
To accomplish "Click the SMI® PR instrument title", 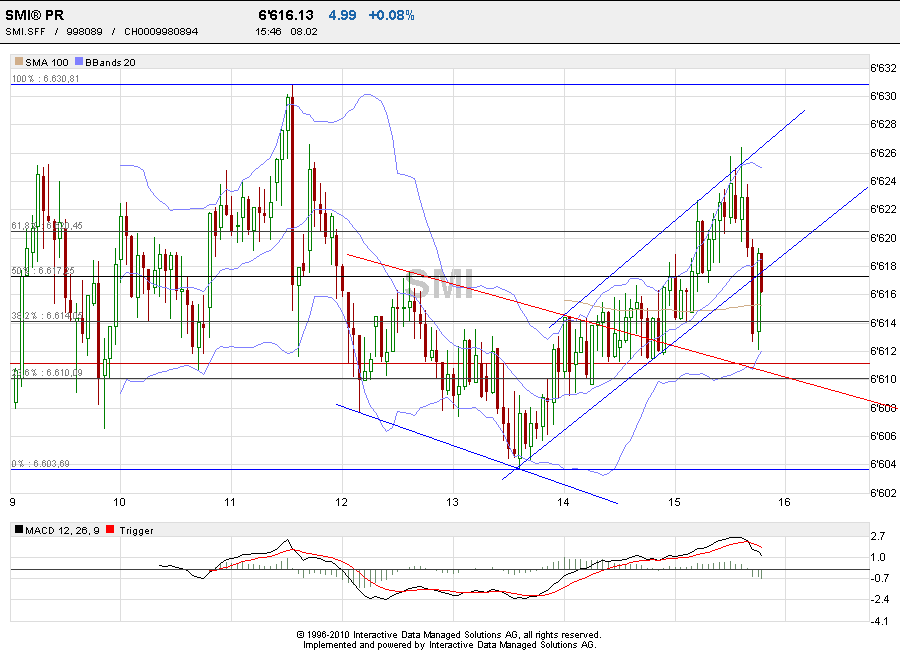I will 35,14.
